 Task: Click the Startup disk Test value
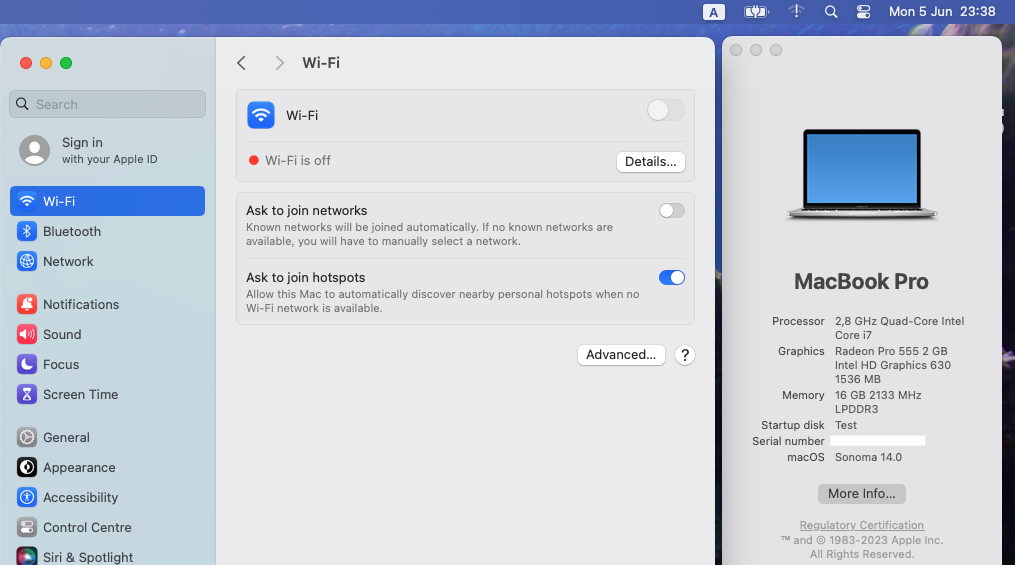[845, 425]
